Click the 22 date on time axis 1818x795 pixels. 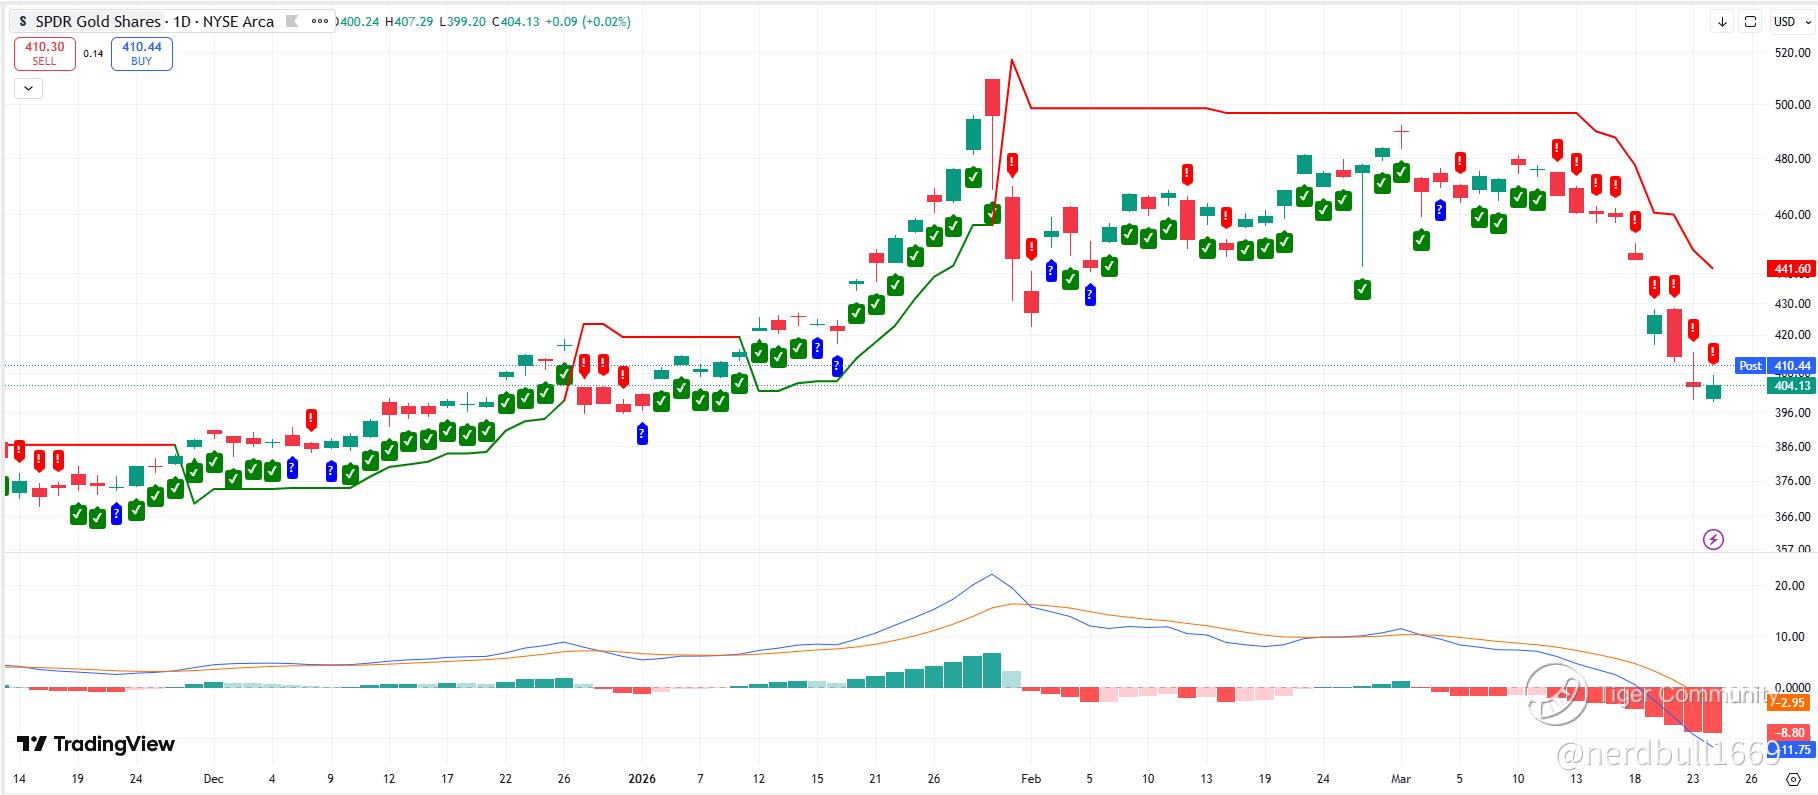coord(506,779)
